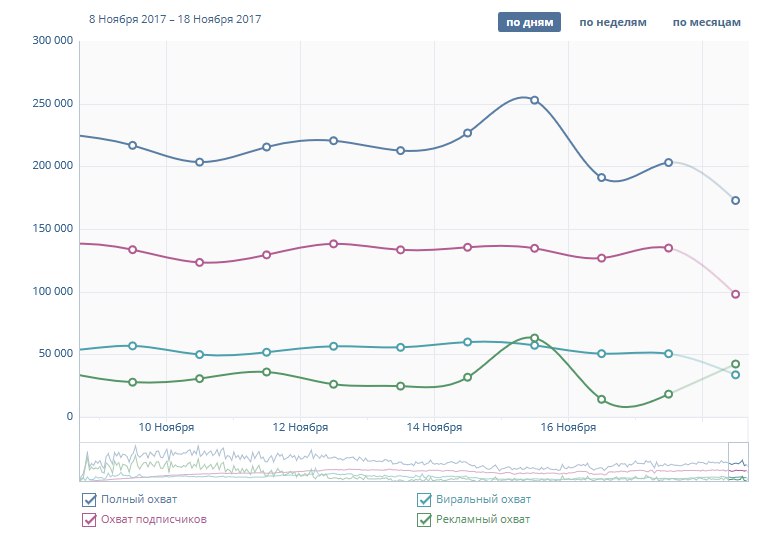Click the last teal point at the right edge
The width and height of the screenshot is (779, 541).
tap(735, 375)
